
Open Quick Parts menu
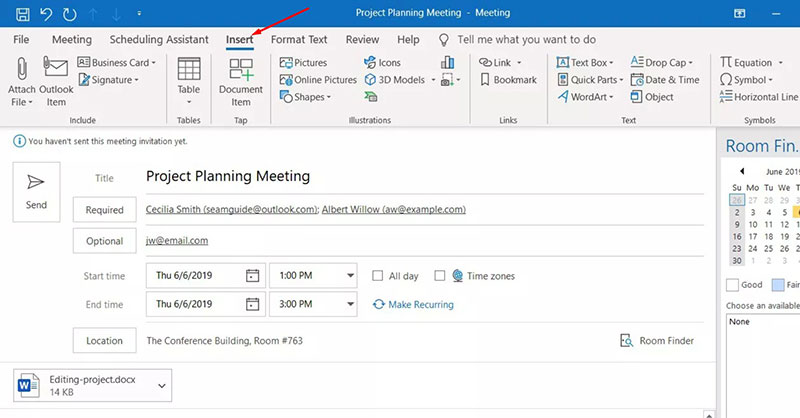tap(590, 80)
